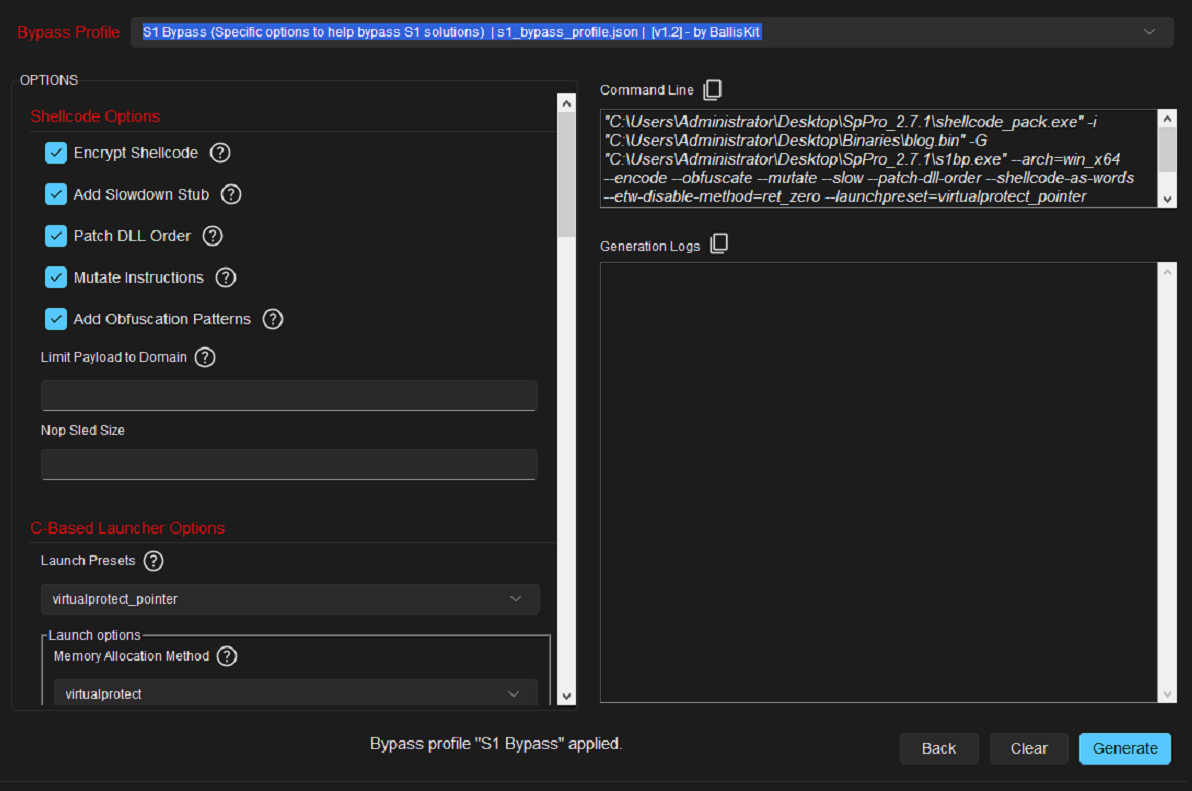Focus the Nop Sled Size field
Image resolution: width=1192 pixels, height=791 pixels.
(289, 464)
